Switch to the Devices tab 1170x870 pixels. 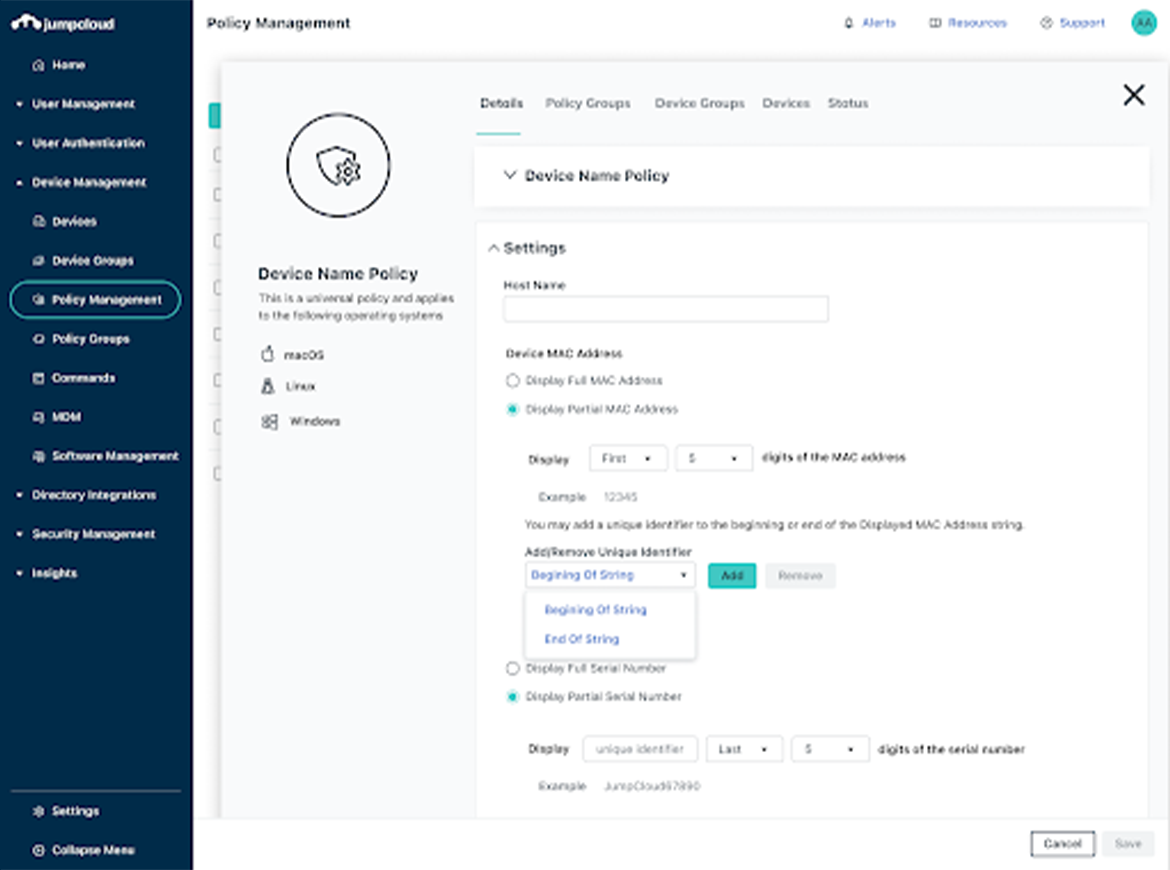[x=786, y=103]
